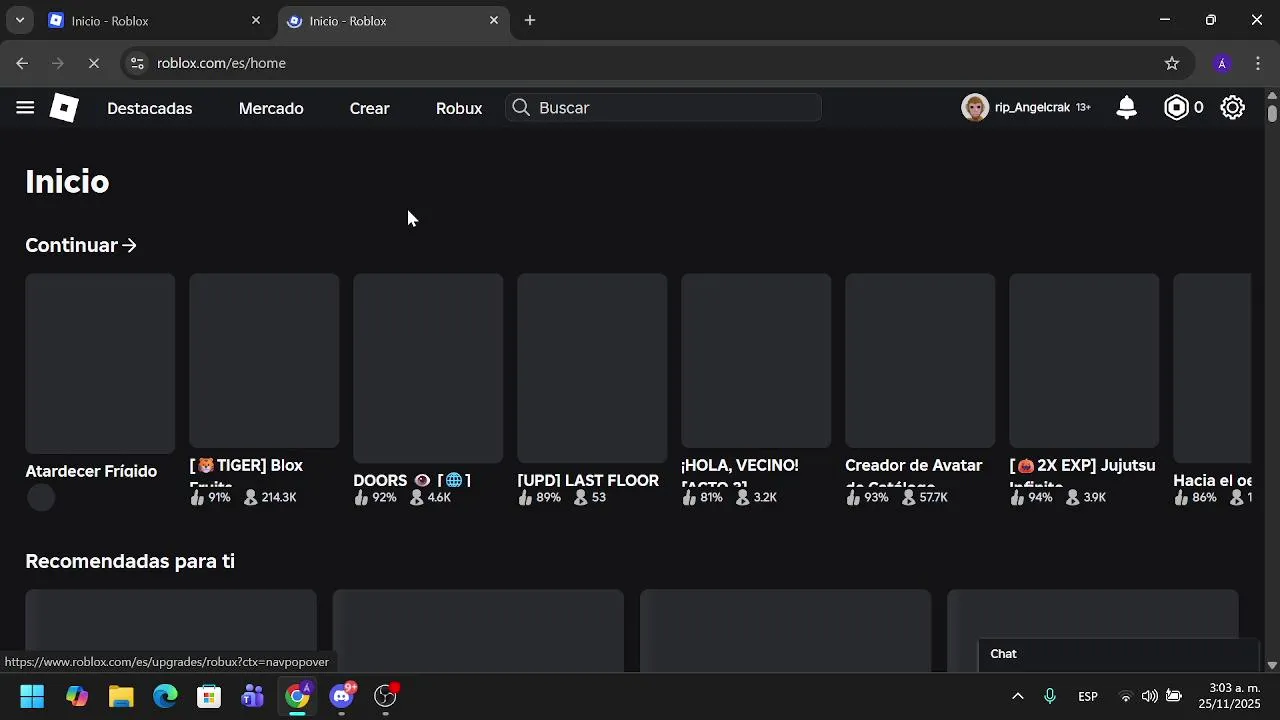The width and height of the screenshot is (1280, 720).
Task: Open the TIGER Blox Fruits thumbnail
Action: coord(264,361)
